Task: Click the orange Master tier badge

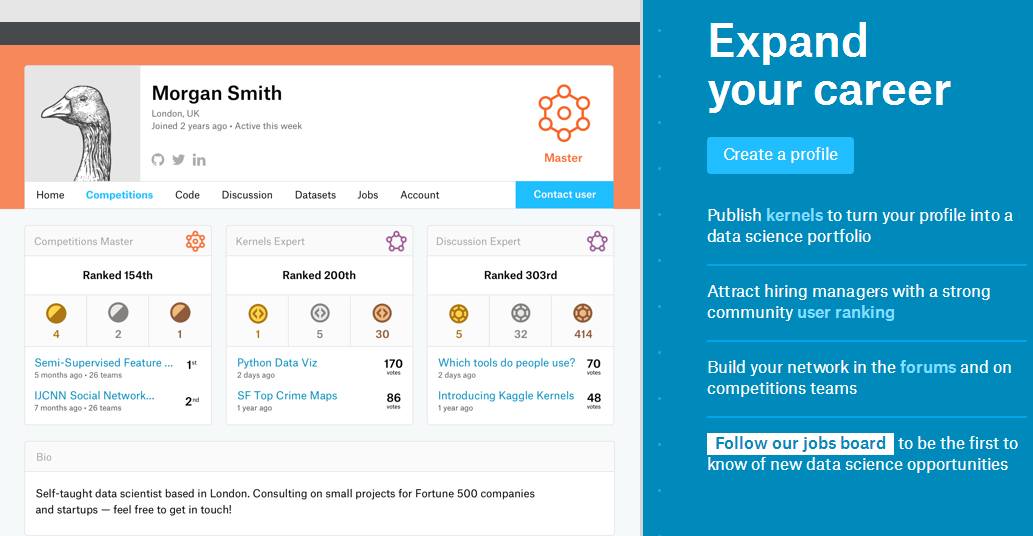Action: [563, 114]
